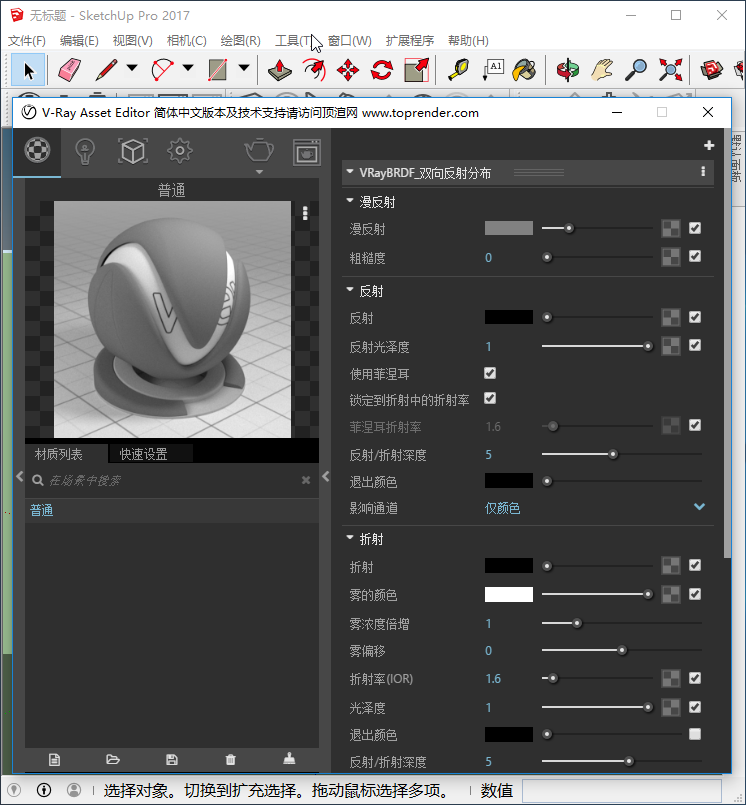
Task: Pick the pink Eraser tool
Action: point(69,70)
